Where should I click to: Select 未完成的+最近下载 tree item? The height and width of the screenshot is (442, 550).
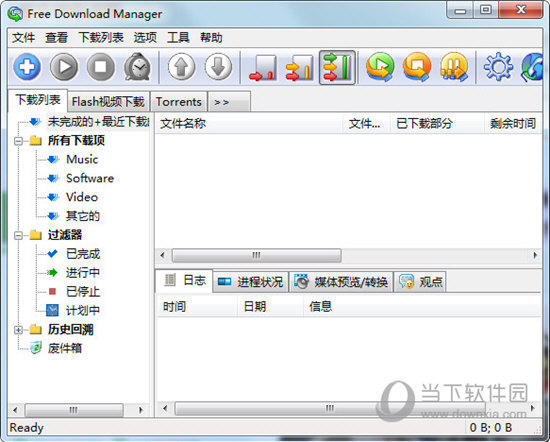pos(99,122)
